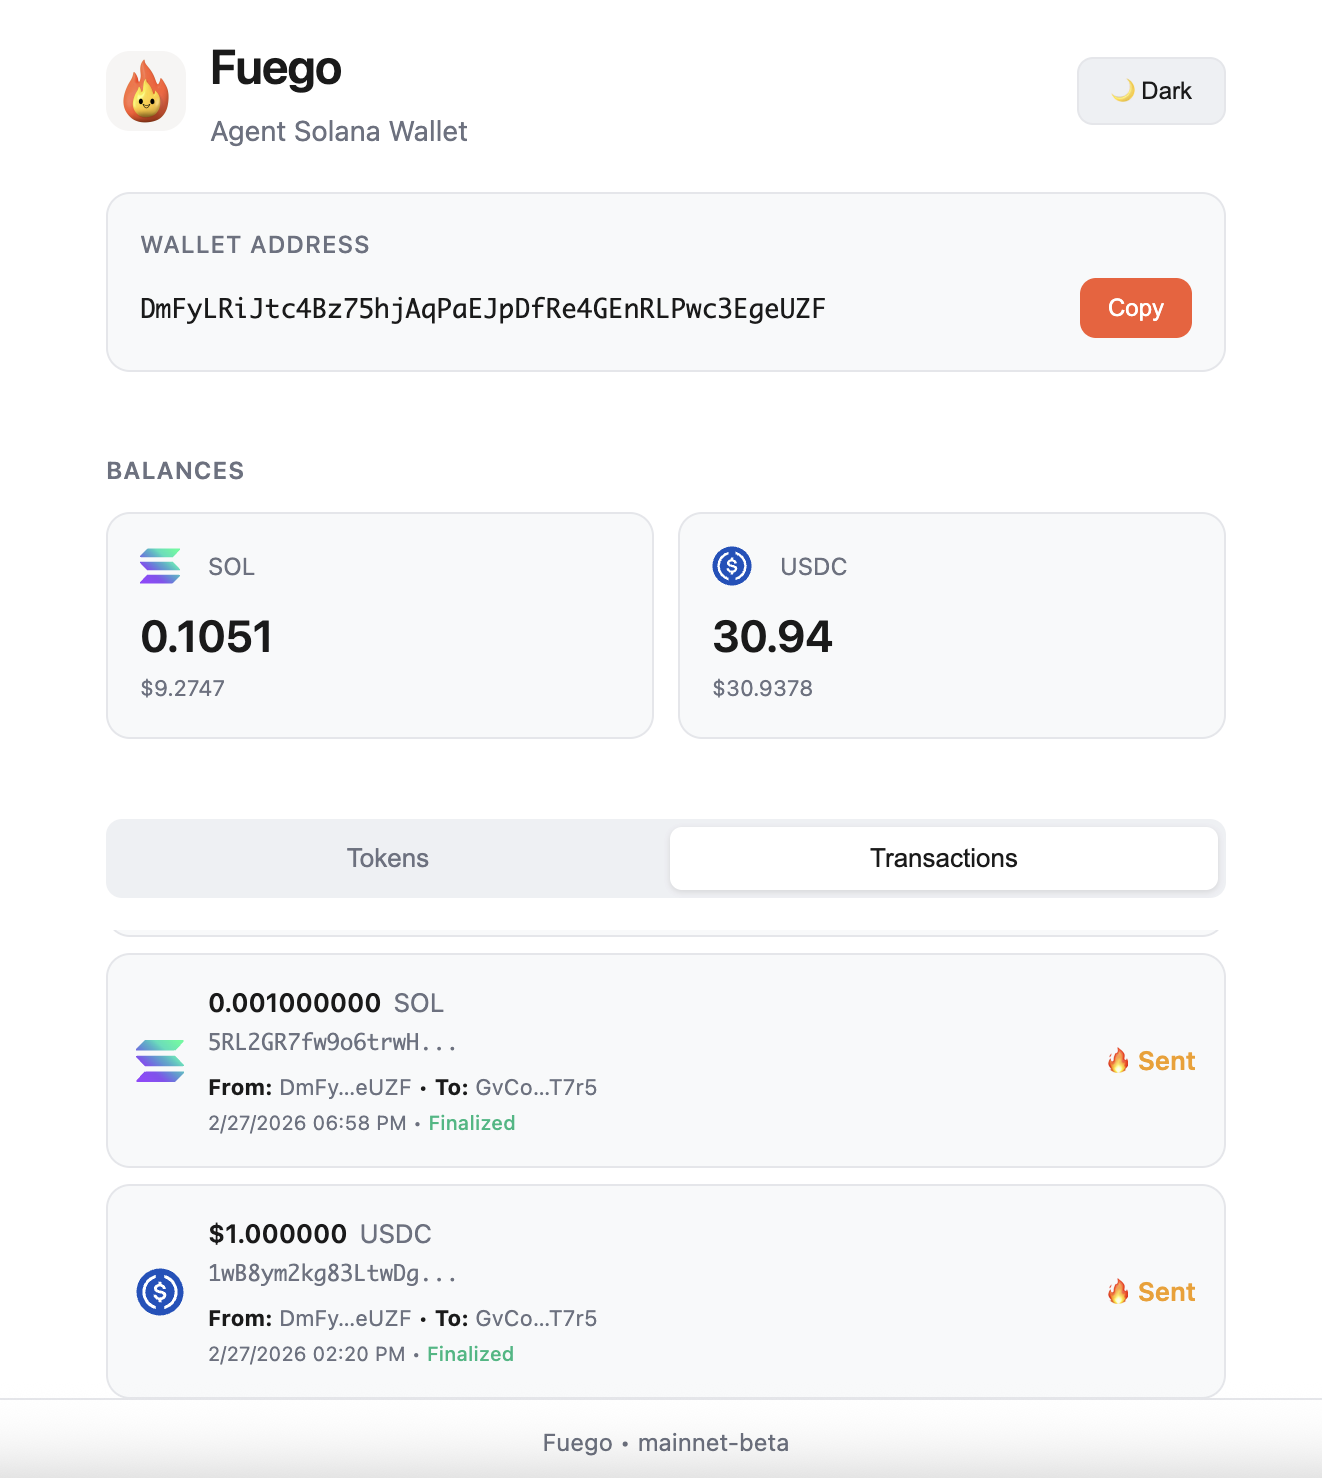Open transaction signature 5RL2GR7fw9o6trwH
Screen dimensions: 1322x1478
point(332,1042)
